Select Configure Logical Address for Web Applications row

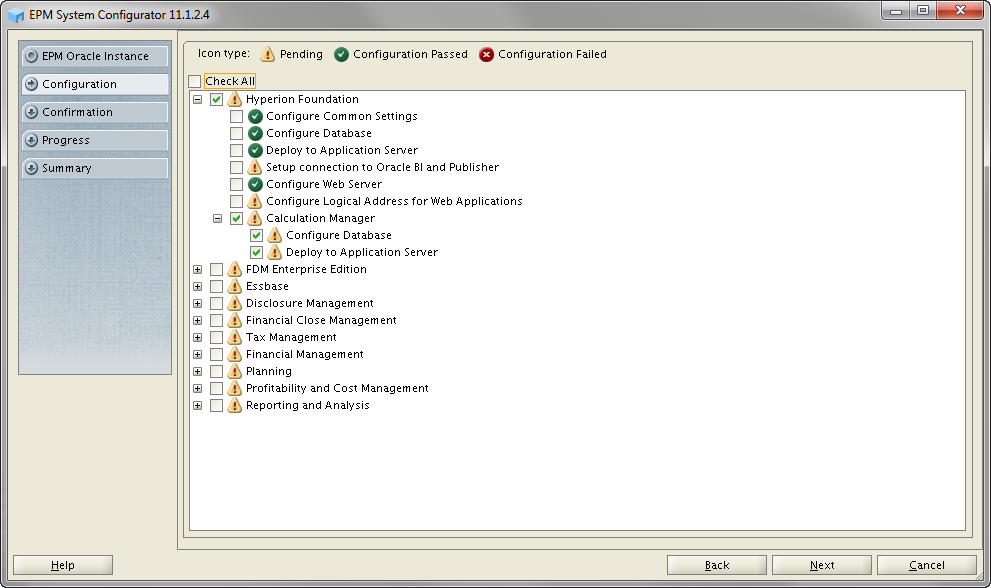tap(394, 202)
